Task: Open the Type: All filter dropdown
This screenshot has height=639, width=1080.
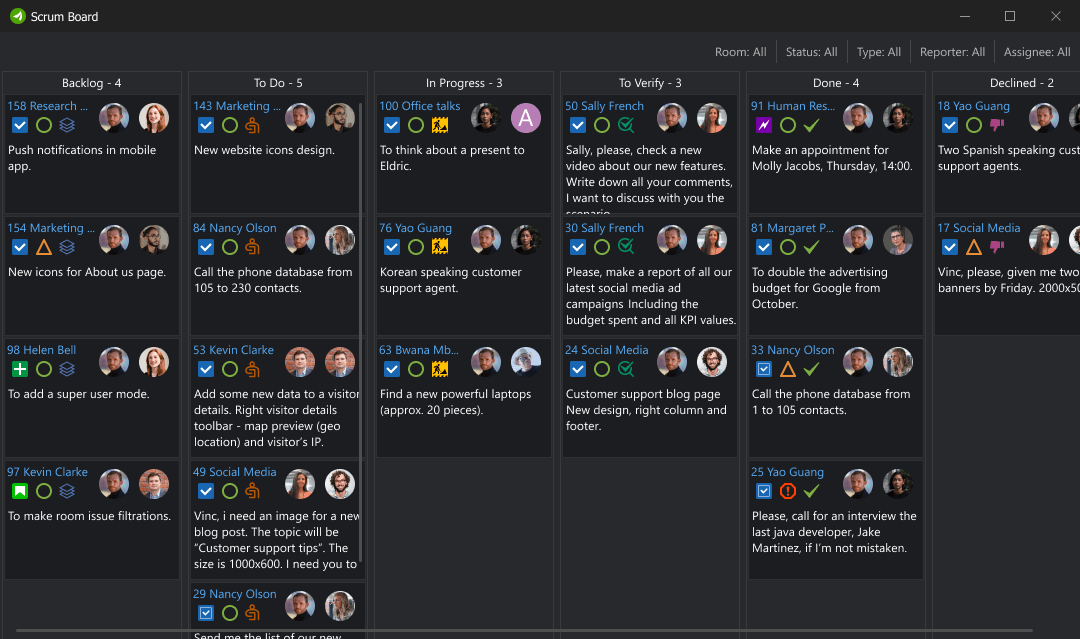Action: click(878, 51)
